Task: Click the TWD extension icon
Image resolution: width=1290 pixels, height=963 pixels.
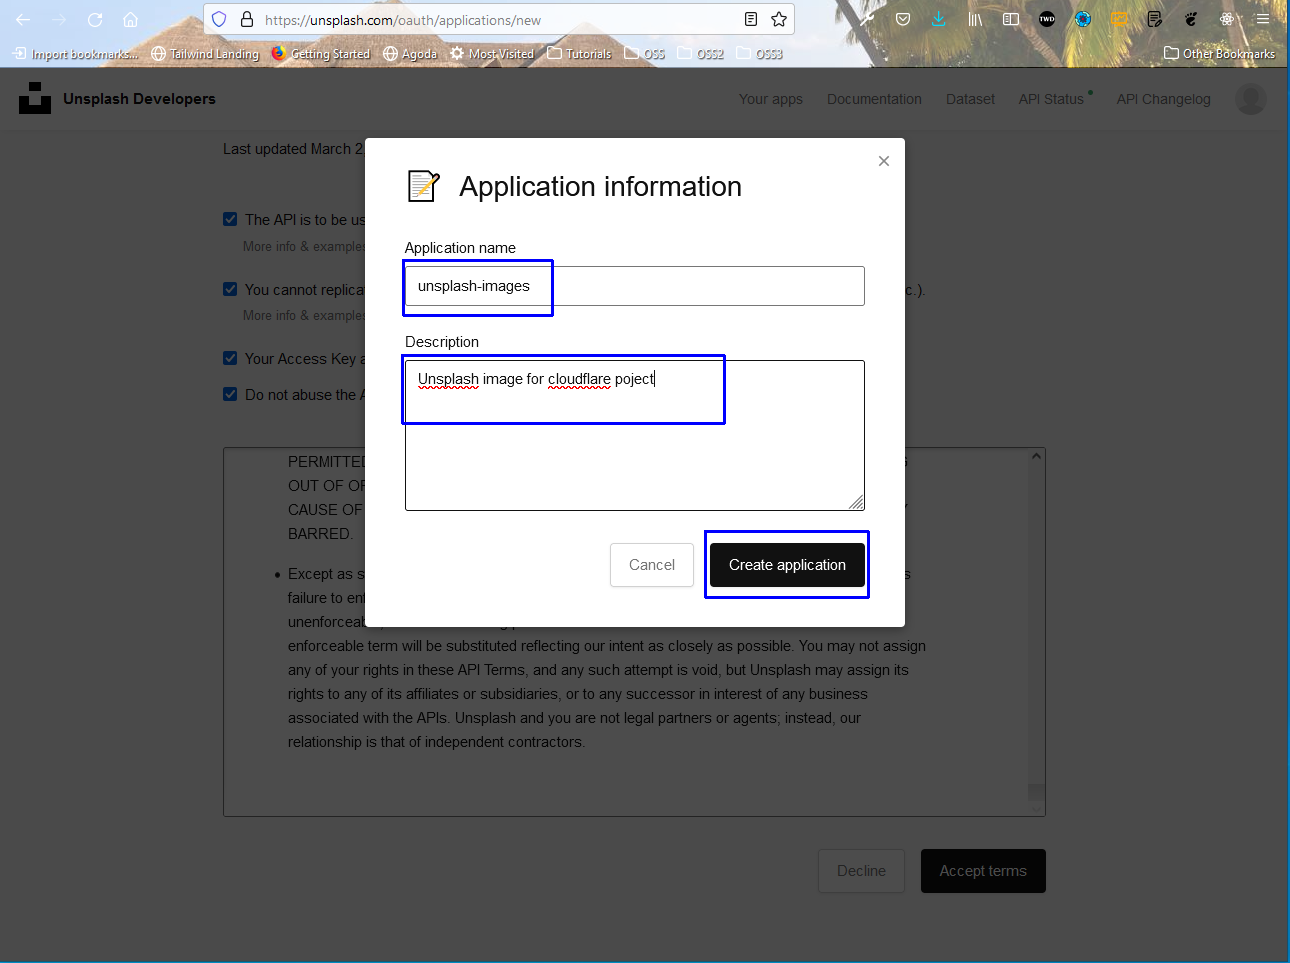Action: coord(1047,19)
